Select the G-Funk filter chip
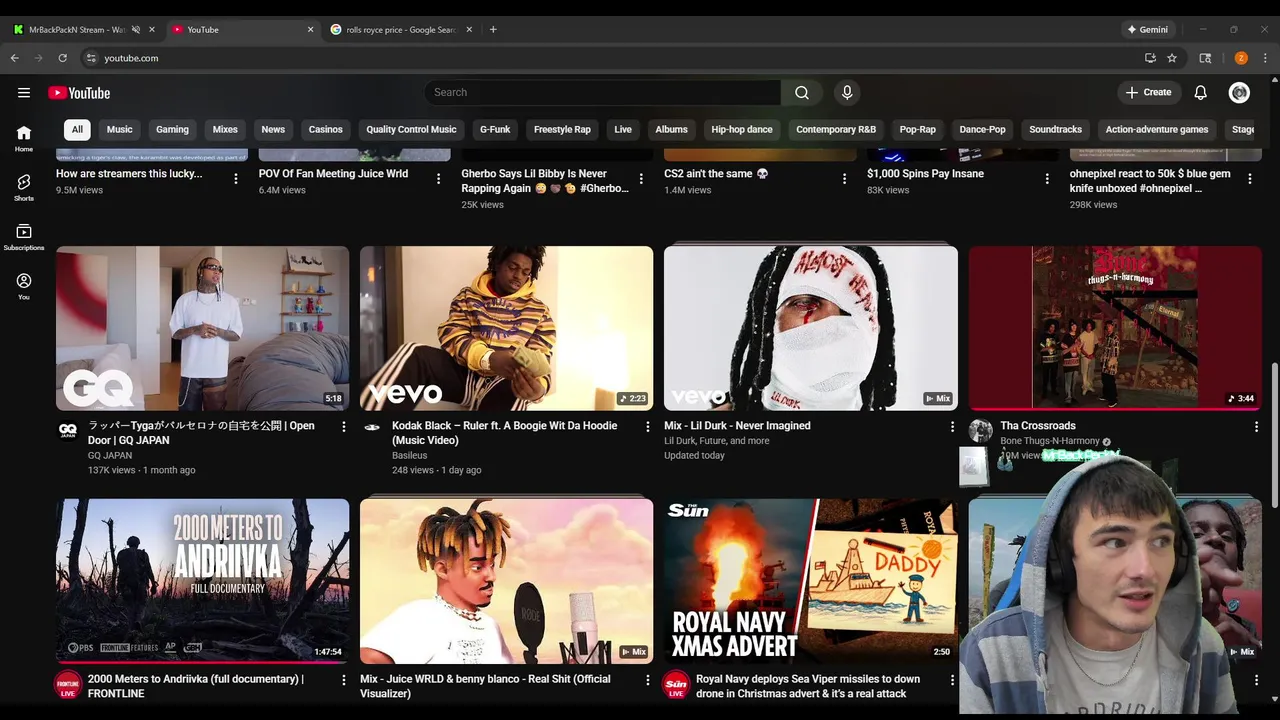 495,129
